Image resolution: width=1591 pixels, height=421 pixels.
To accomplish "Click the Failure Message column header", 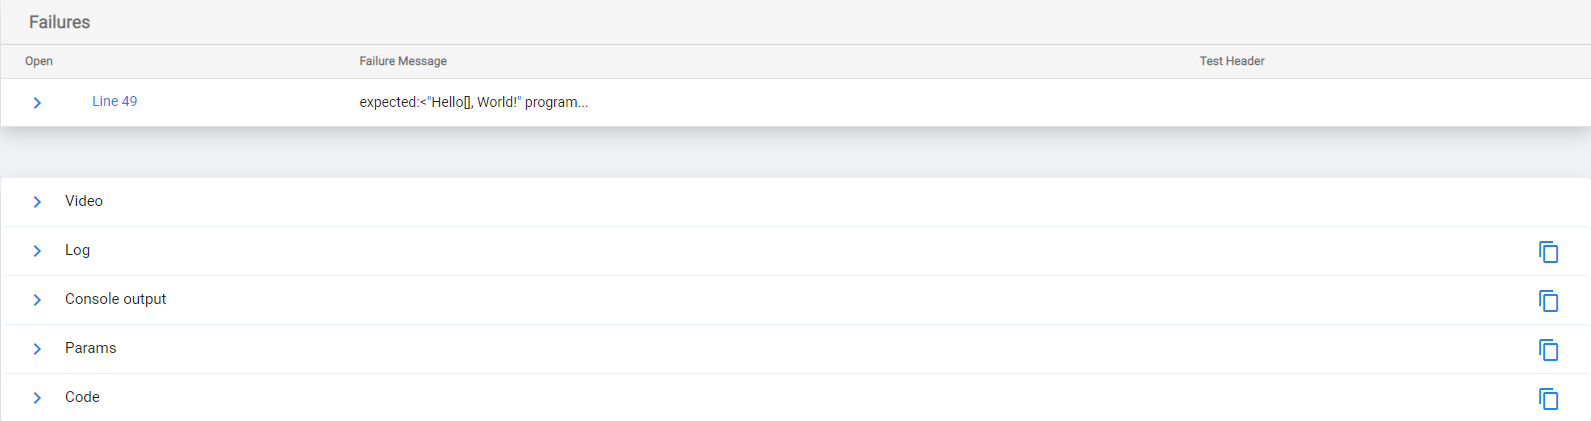I will click(403, 61).
